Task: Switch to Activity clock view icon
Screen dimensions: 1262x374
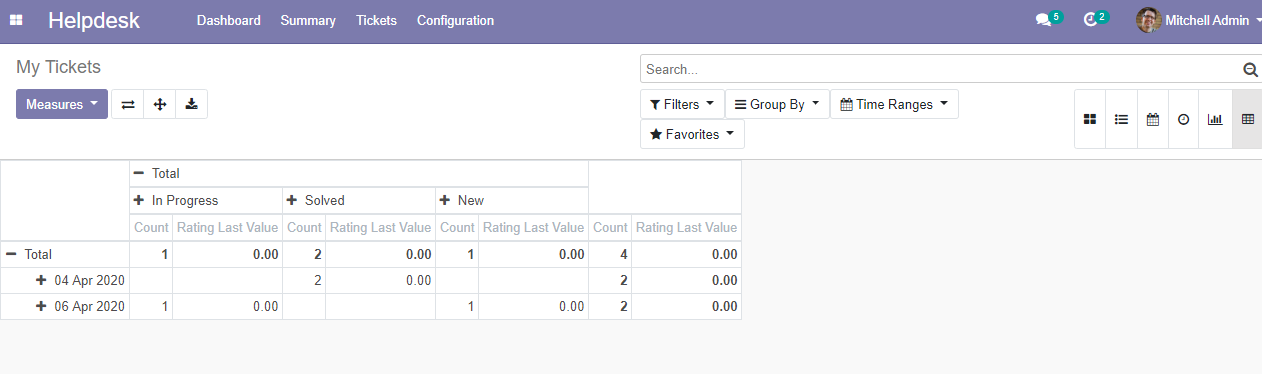Action: point(1184,119)
